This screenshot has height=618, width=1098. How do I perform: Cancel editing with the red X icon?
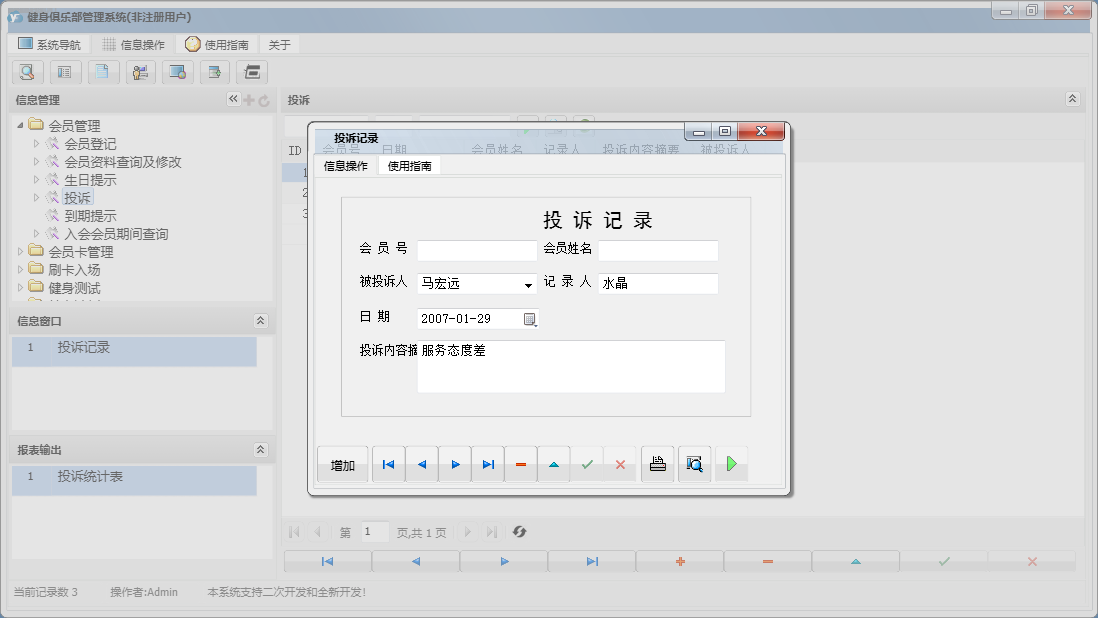(x=620, y=464)
